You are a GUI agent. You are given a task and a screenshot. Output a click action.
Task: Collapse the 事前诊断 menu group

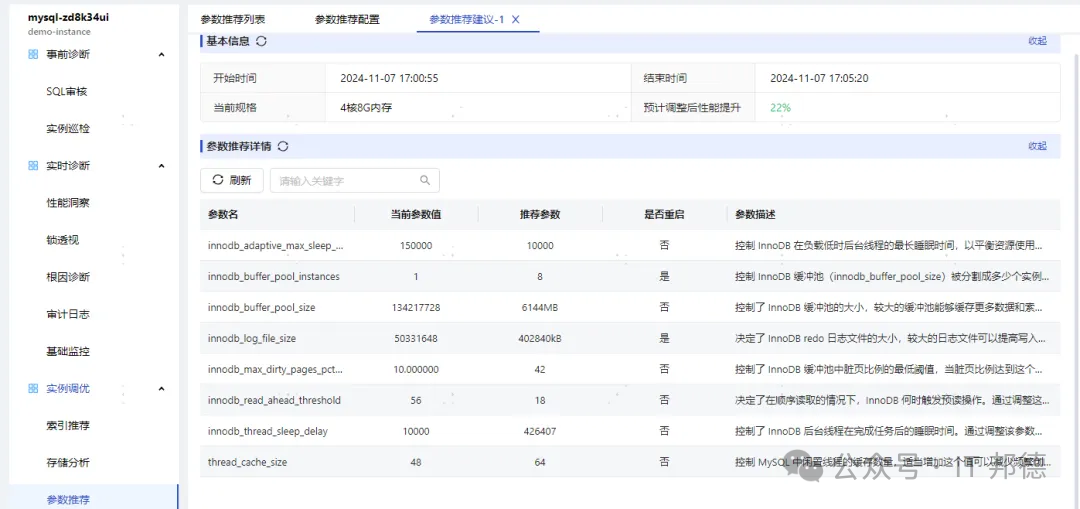coord(161,54)
